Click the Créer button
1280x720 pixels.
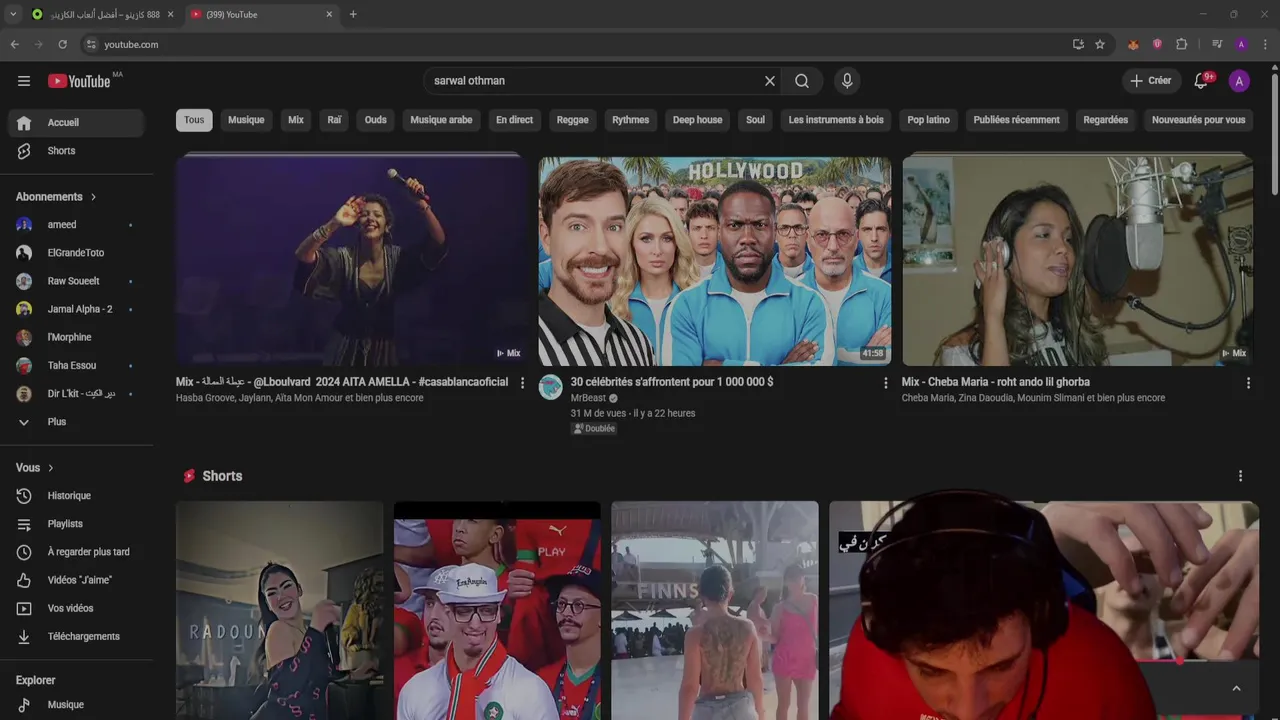coord(1151,81)
